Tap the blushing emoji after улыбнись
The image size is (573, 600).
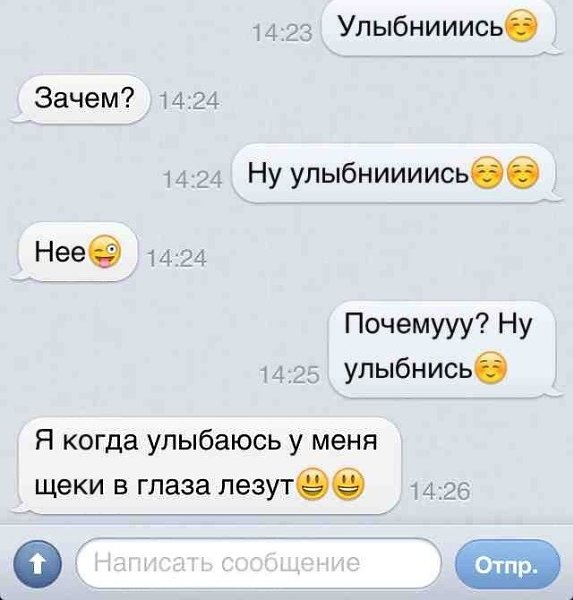point(491,368)
